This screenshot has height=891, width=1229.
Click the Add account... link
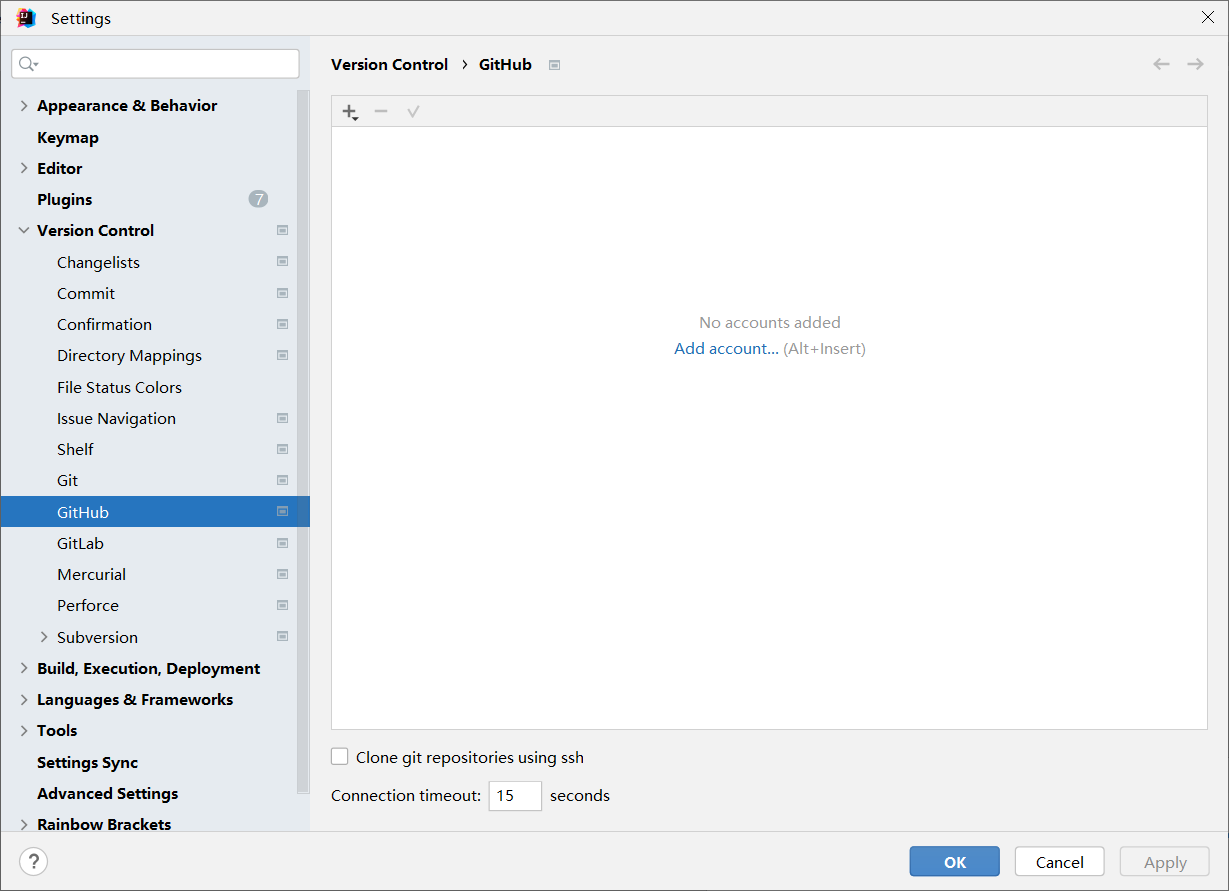tap(726, 349)
